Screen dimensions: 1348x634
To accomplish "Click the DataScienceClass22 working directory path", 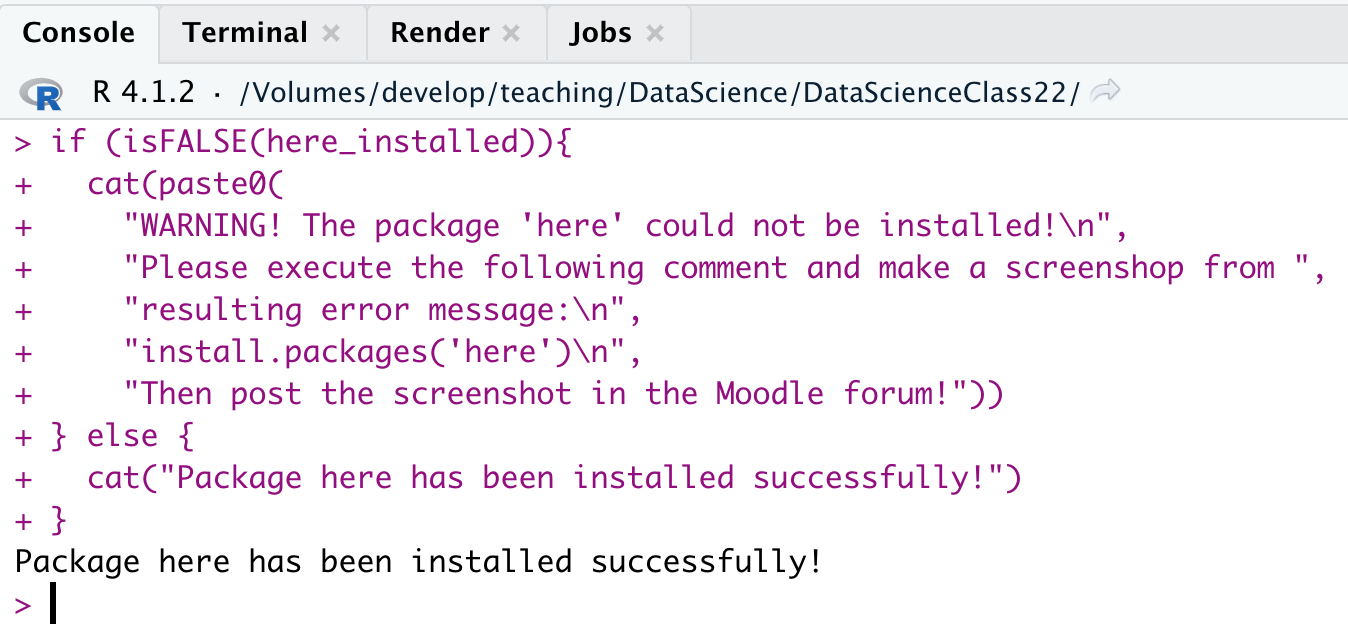I will point(660,93).
